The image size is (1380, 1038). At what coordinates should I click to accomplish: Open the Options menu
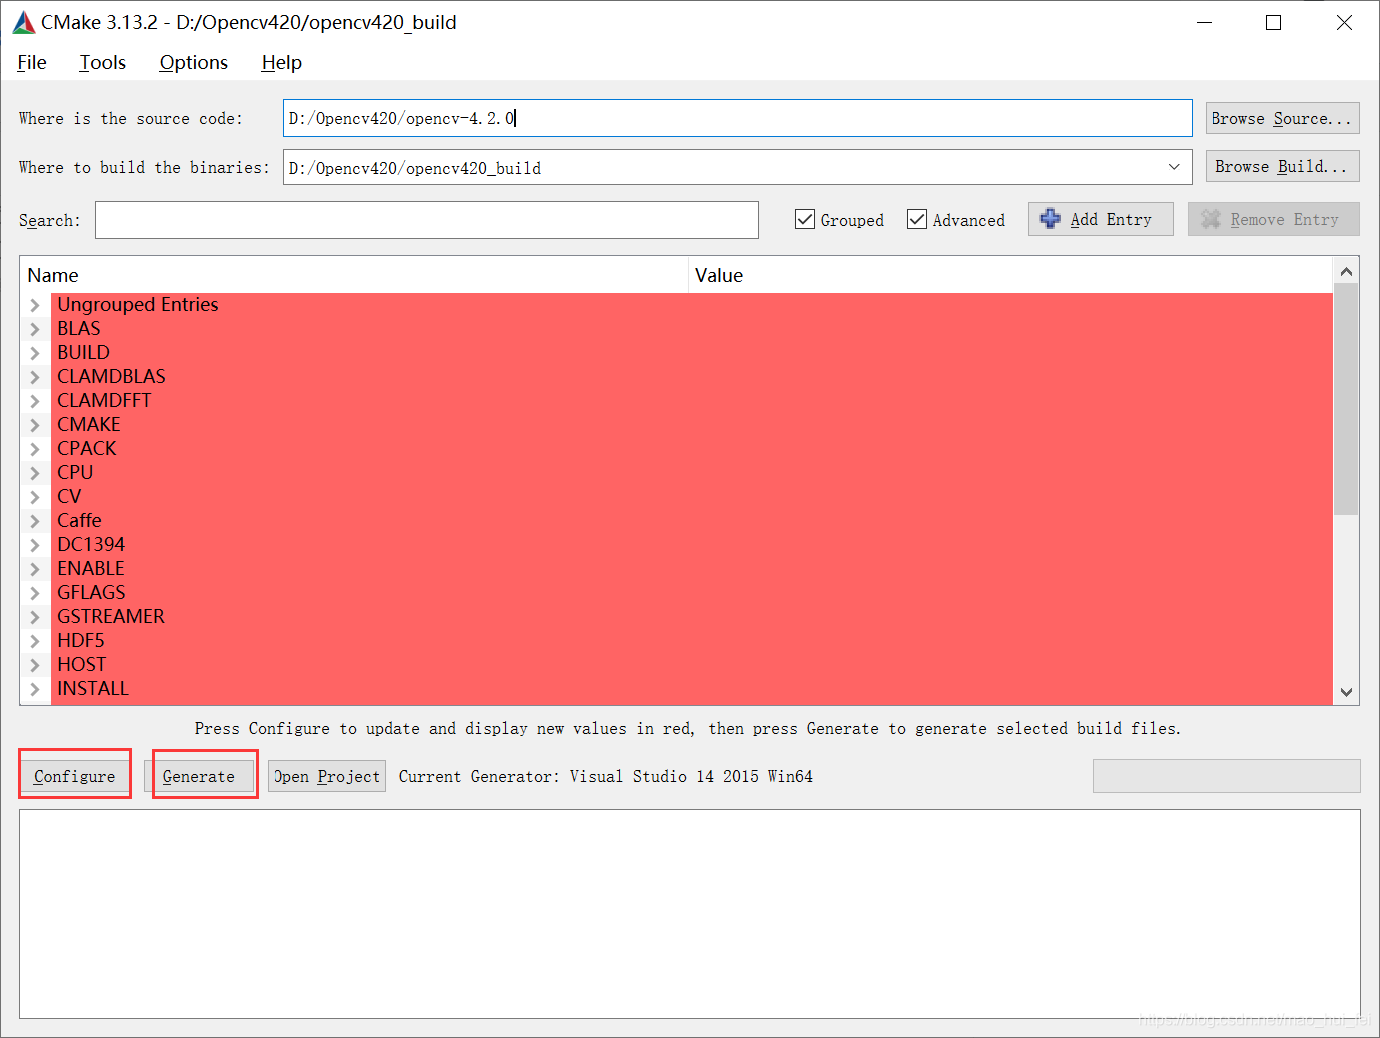click(194, 62)
